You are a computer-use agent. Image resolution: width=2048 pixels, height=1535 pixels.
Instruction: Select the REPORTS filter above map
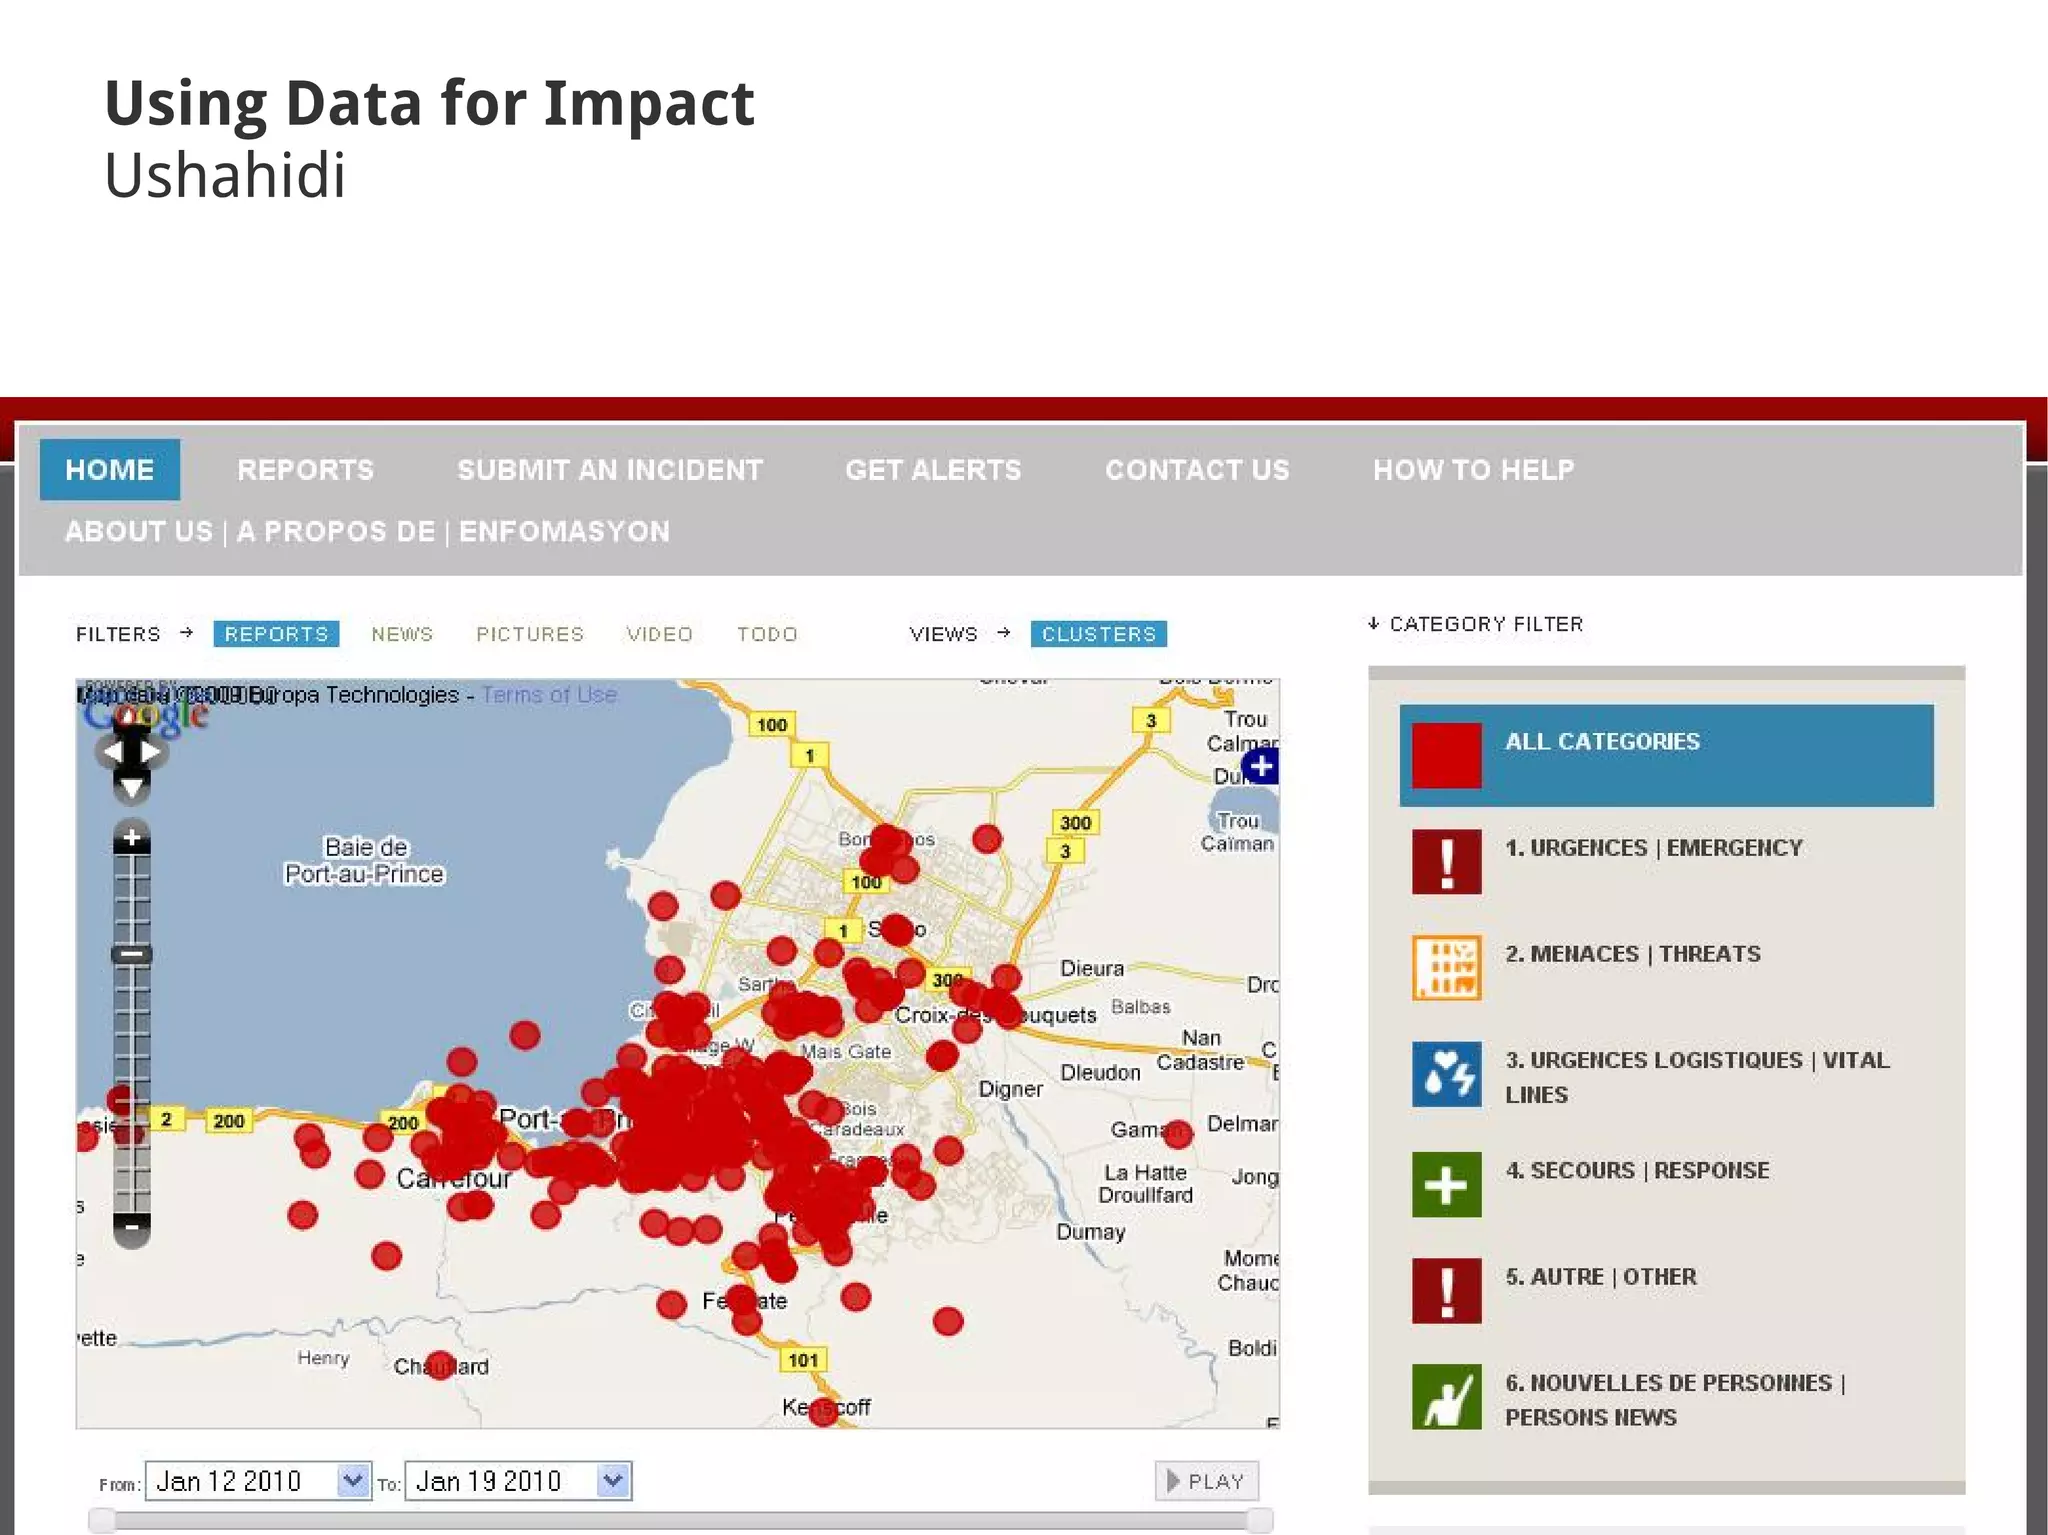276,634
